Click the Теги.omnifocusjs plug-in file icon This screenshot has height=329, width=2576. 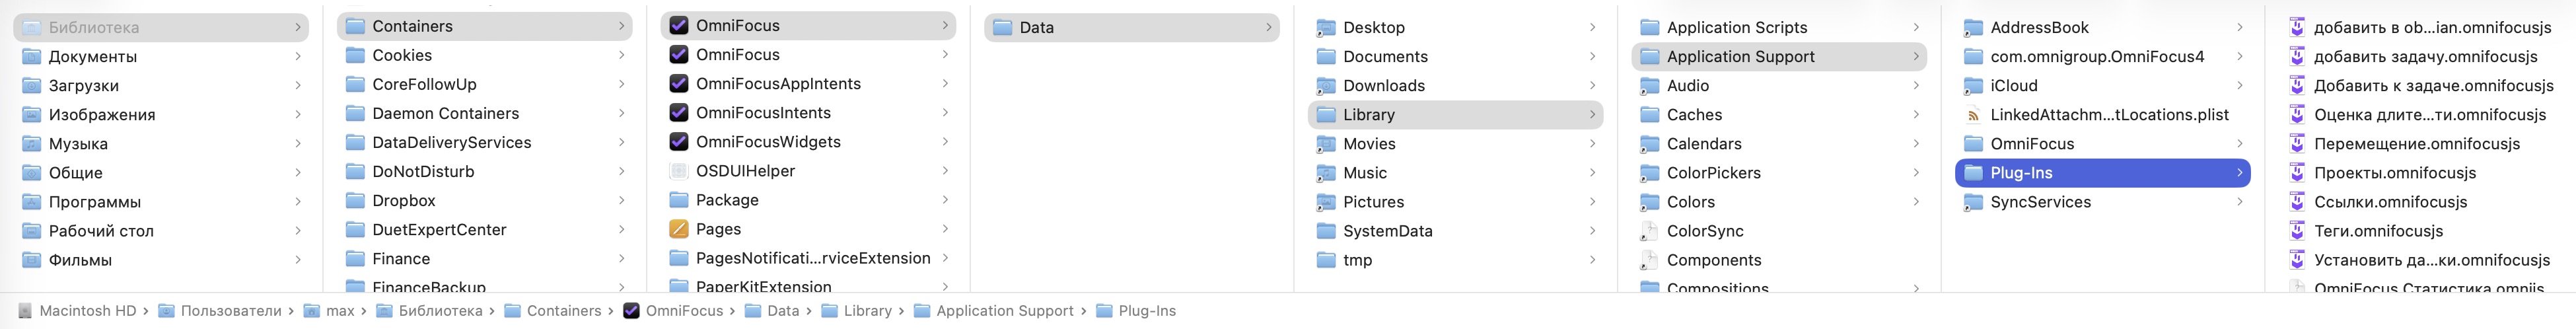tap(2297, 231)
